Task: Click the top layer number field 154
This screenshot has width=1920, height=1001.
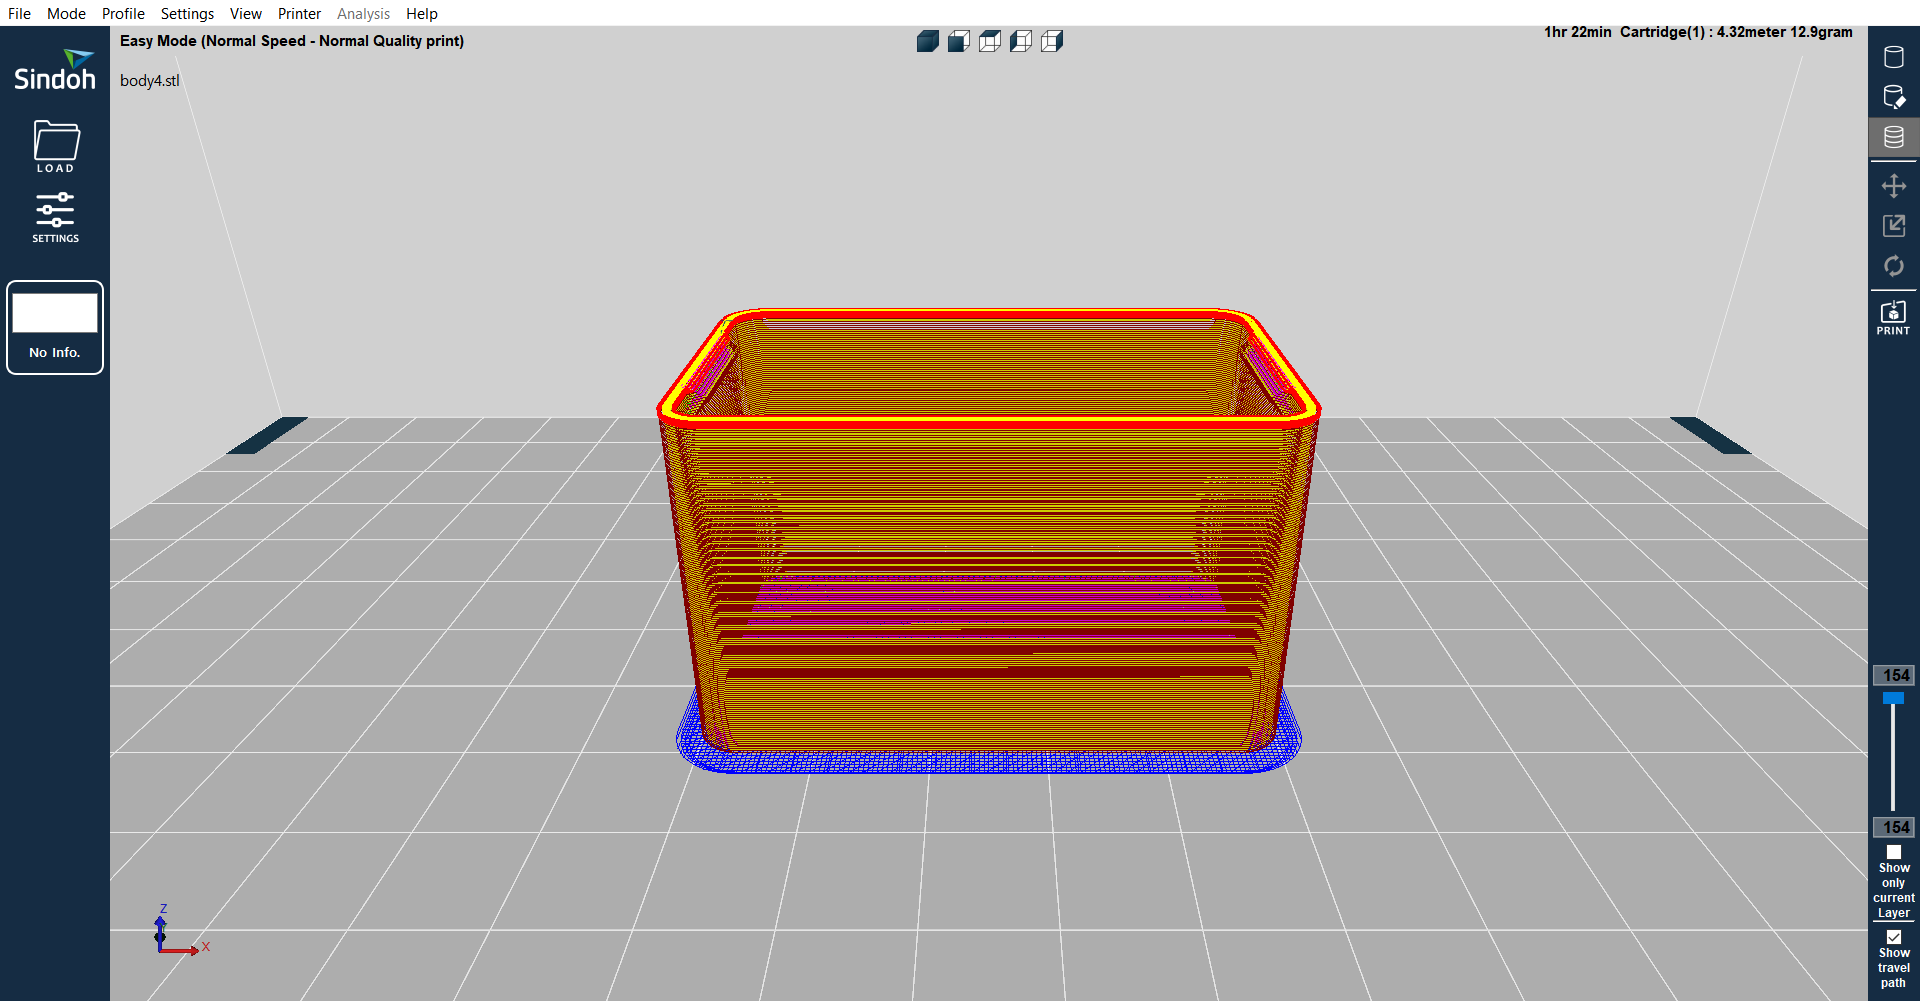Action: pos(1894,675)
